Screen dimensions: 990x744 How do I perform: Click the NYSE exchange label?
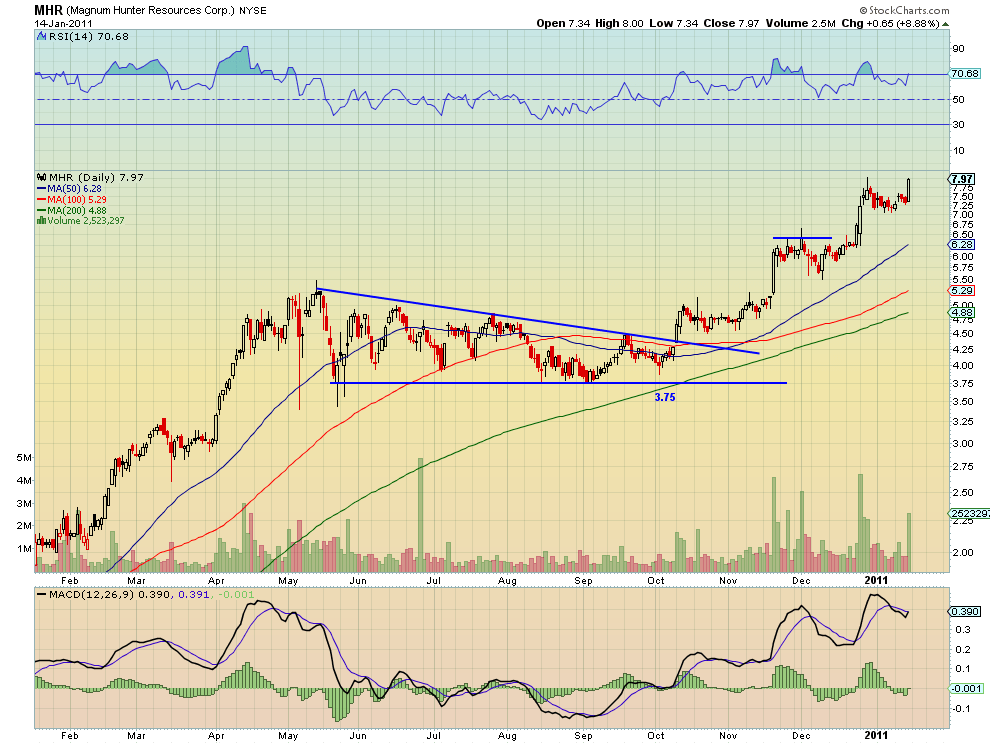253,11
